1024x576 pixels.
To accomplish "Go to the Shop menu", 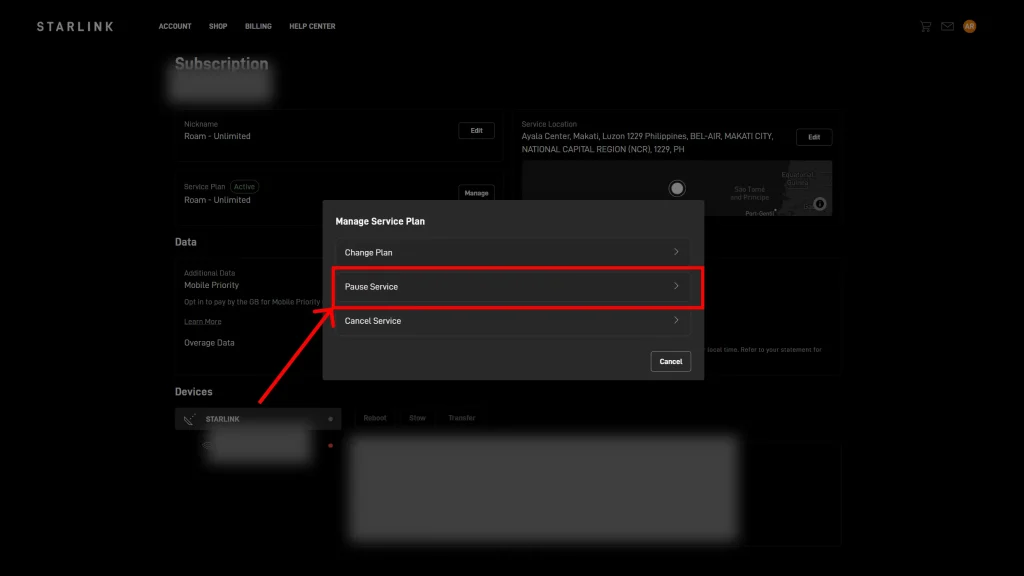I will click(218, 26).
